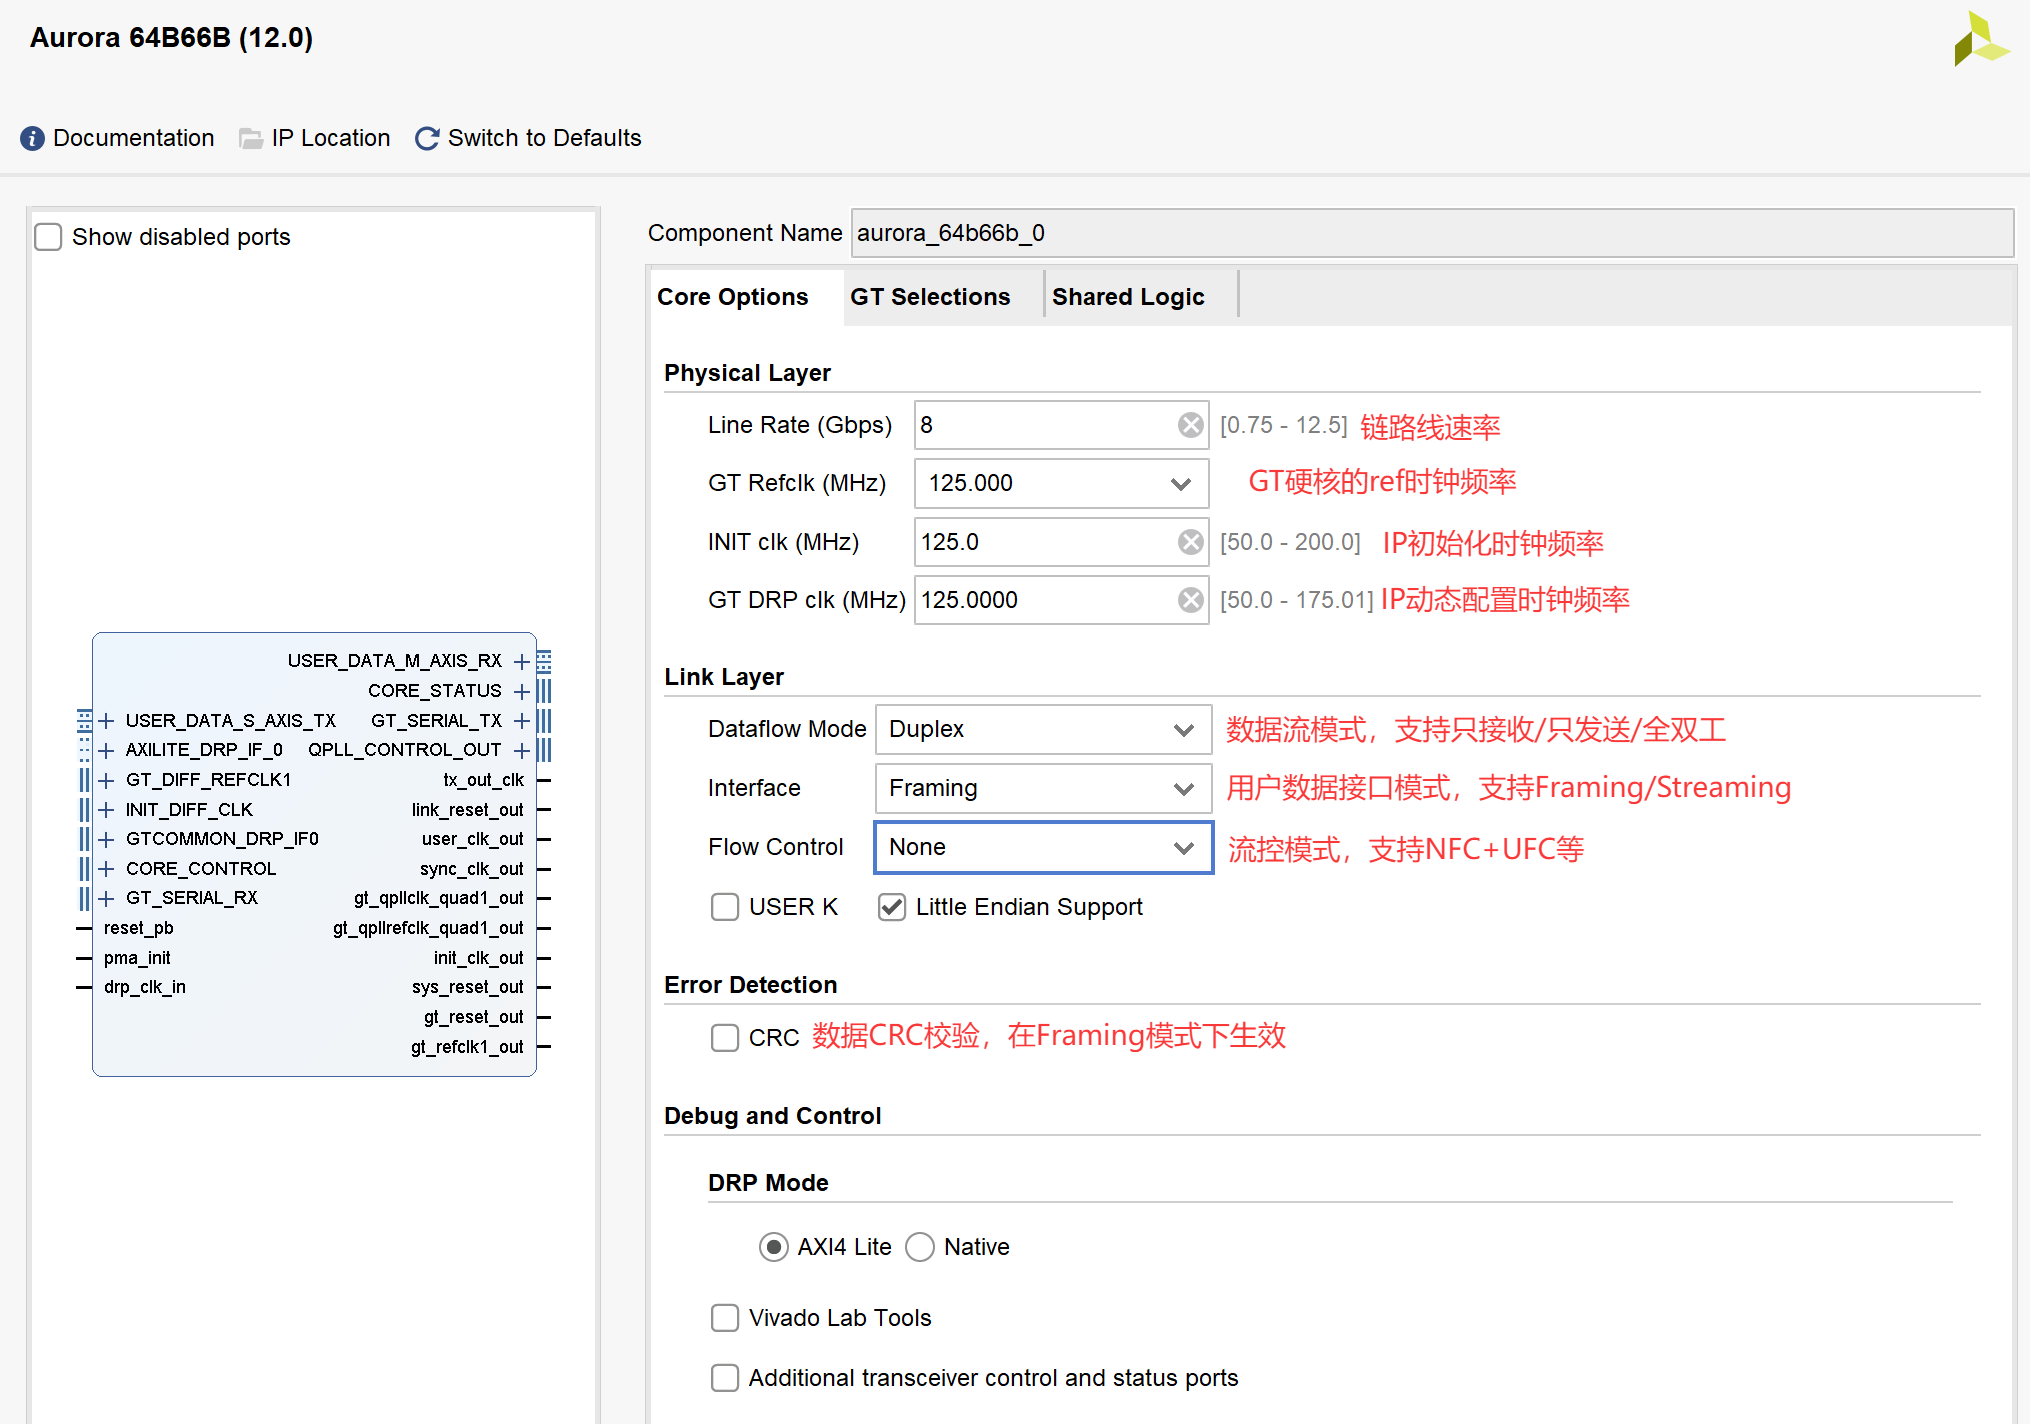Expand the USER_DATA_S_AXIS_TX port plus icon
Image resolution: width=2030 pixels, height=1424 pixels.
[x=107, y=721]
